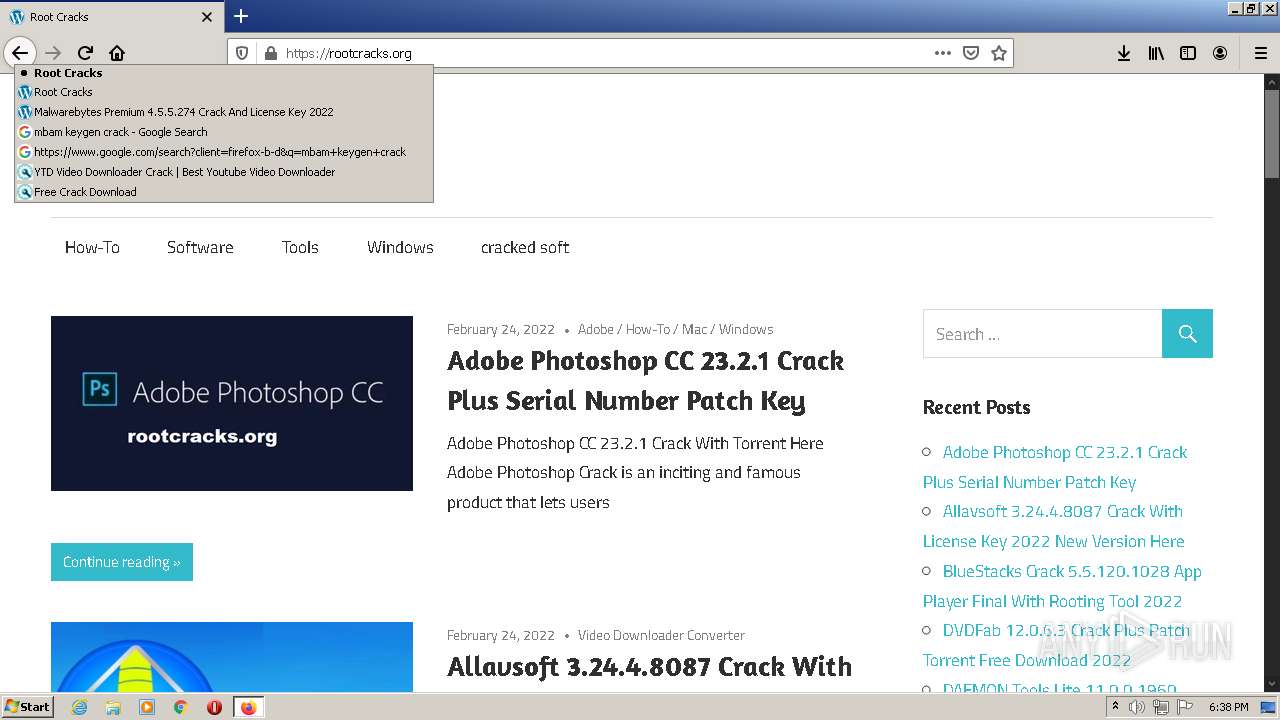Go to YTD Video Downloader Crack entry
1280x720 pixels.
coord(224,172)
